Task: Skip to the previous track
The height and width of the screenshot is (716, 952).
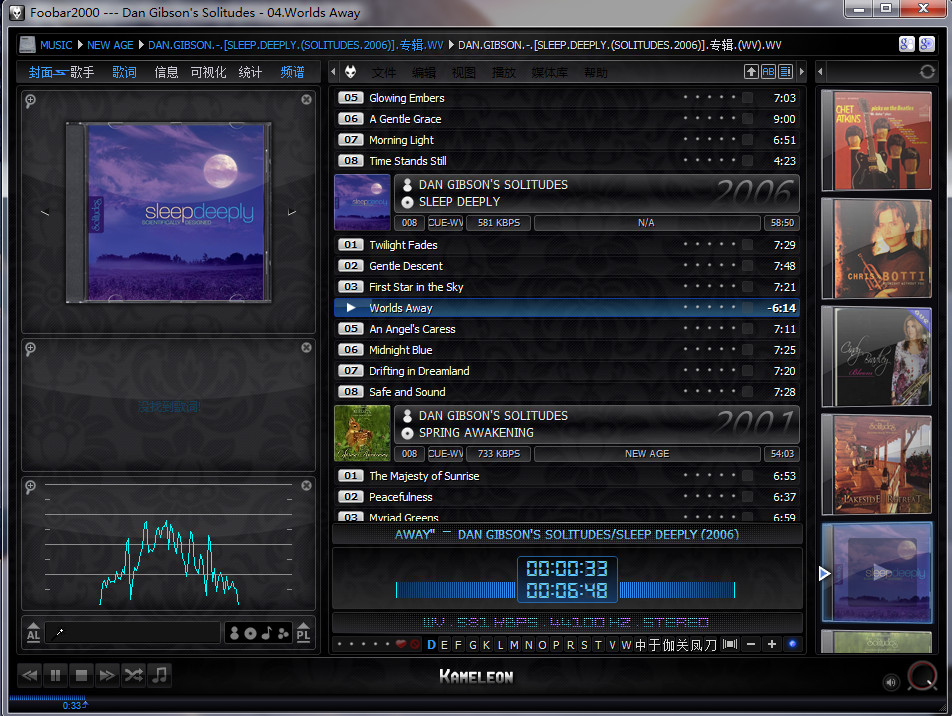Action: 29,675
